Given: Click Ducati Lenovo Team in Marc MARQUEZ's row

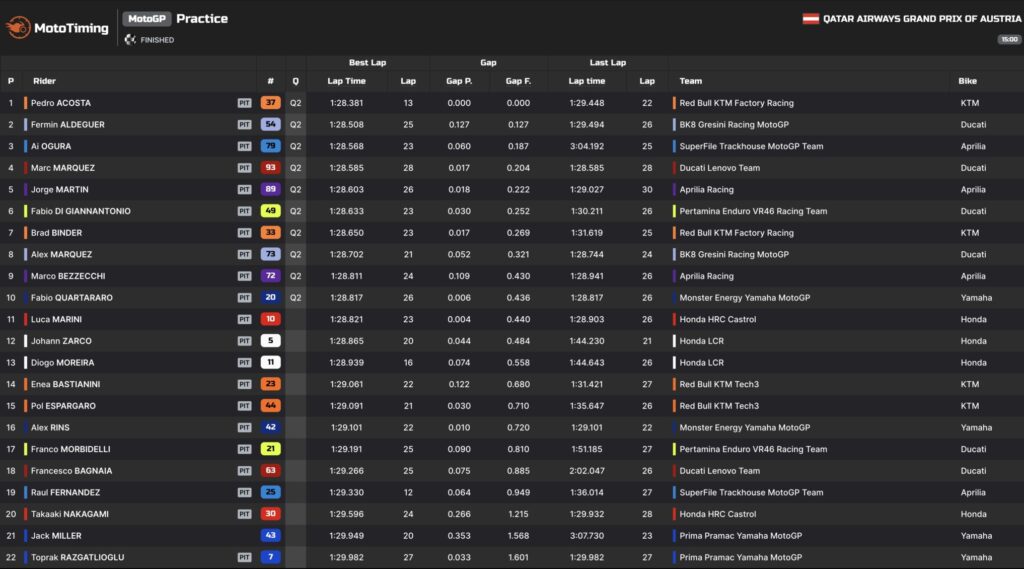Looking at the screenshot, I should point(720,168).
